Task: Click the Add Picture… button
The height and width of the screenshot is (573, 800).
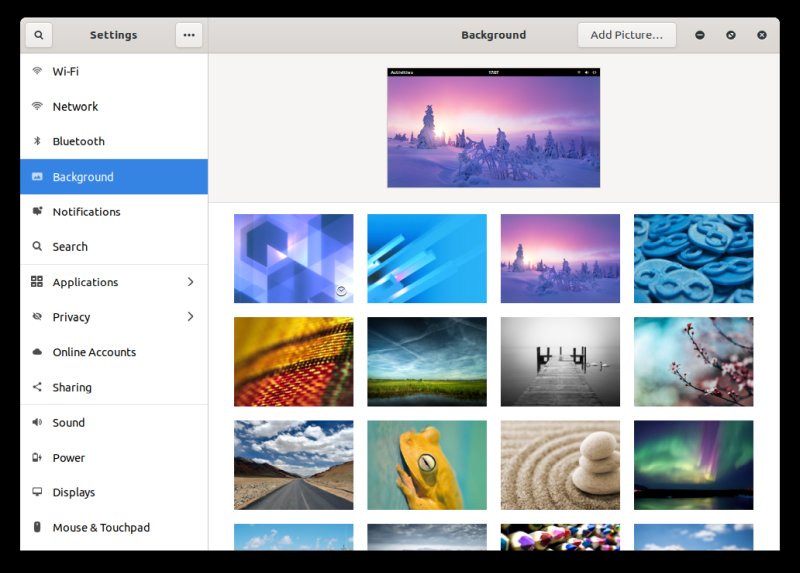Action: click(x=626, y=35)
